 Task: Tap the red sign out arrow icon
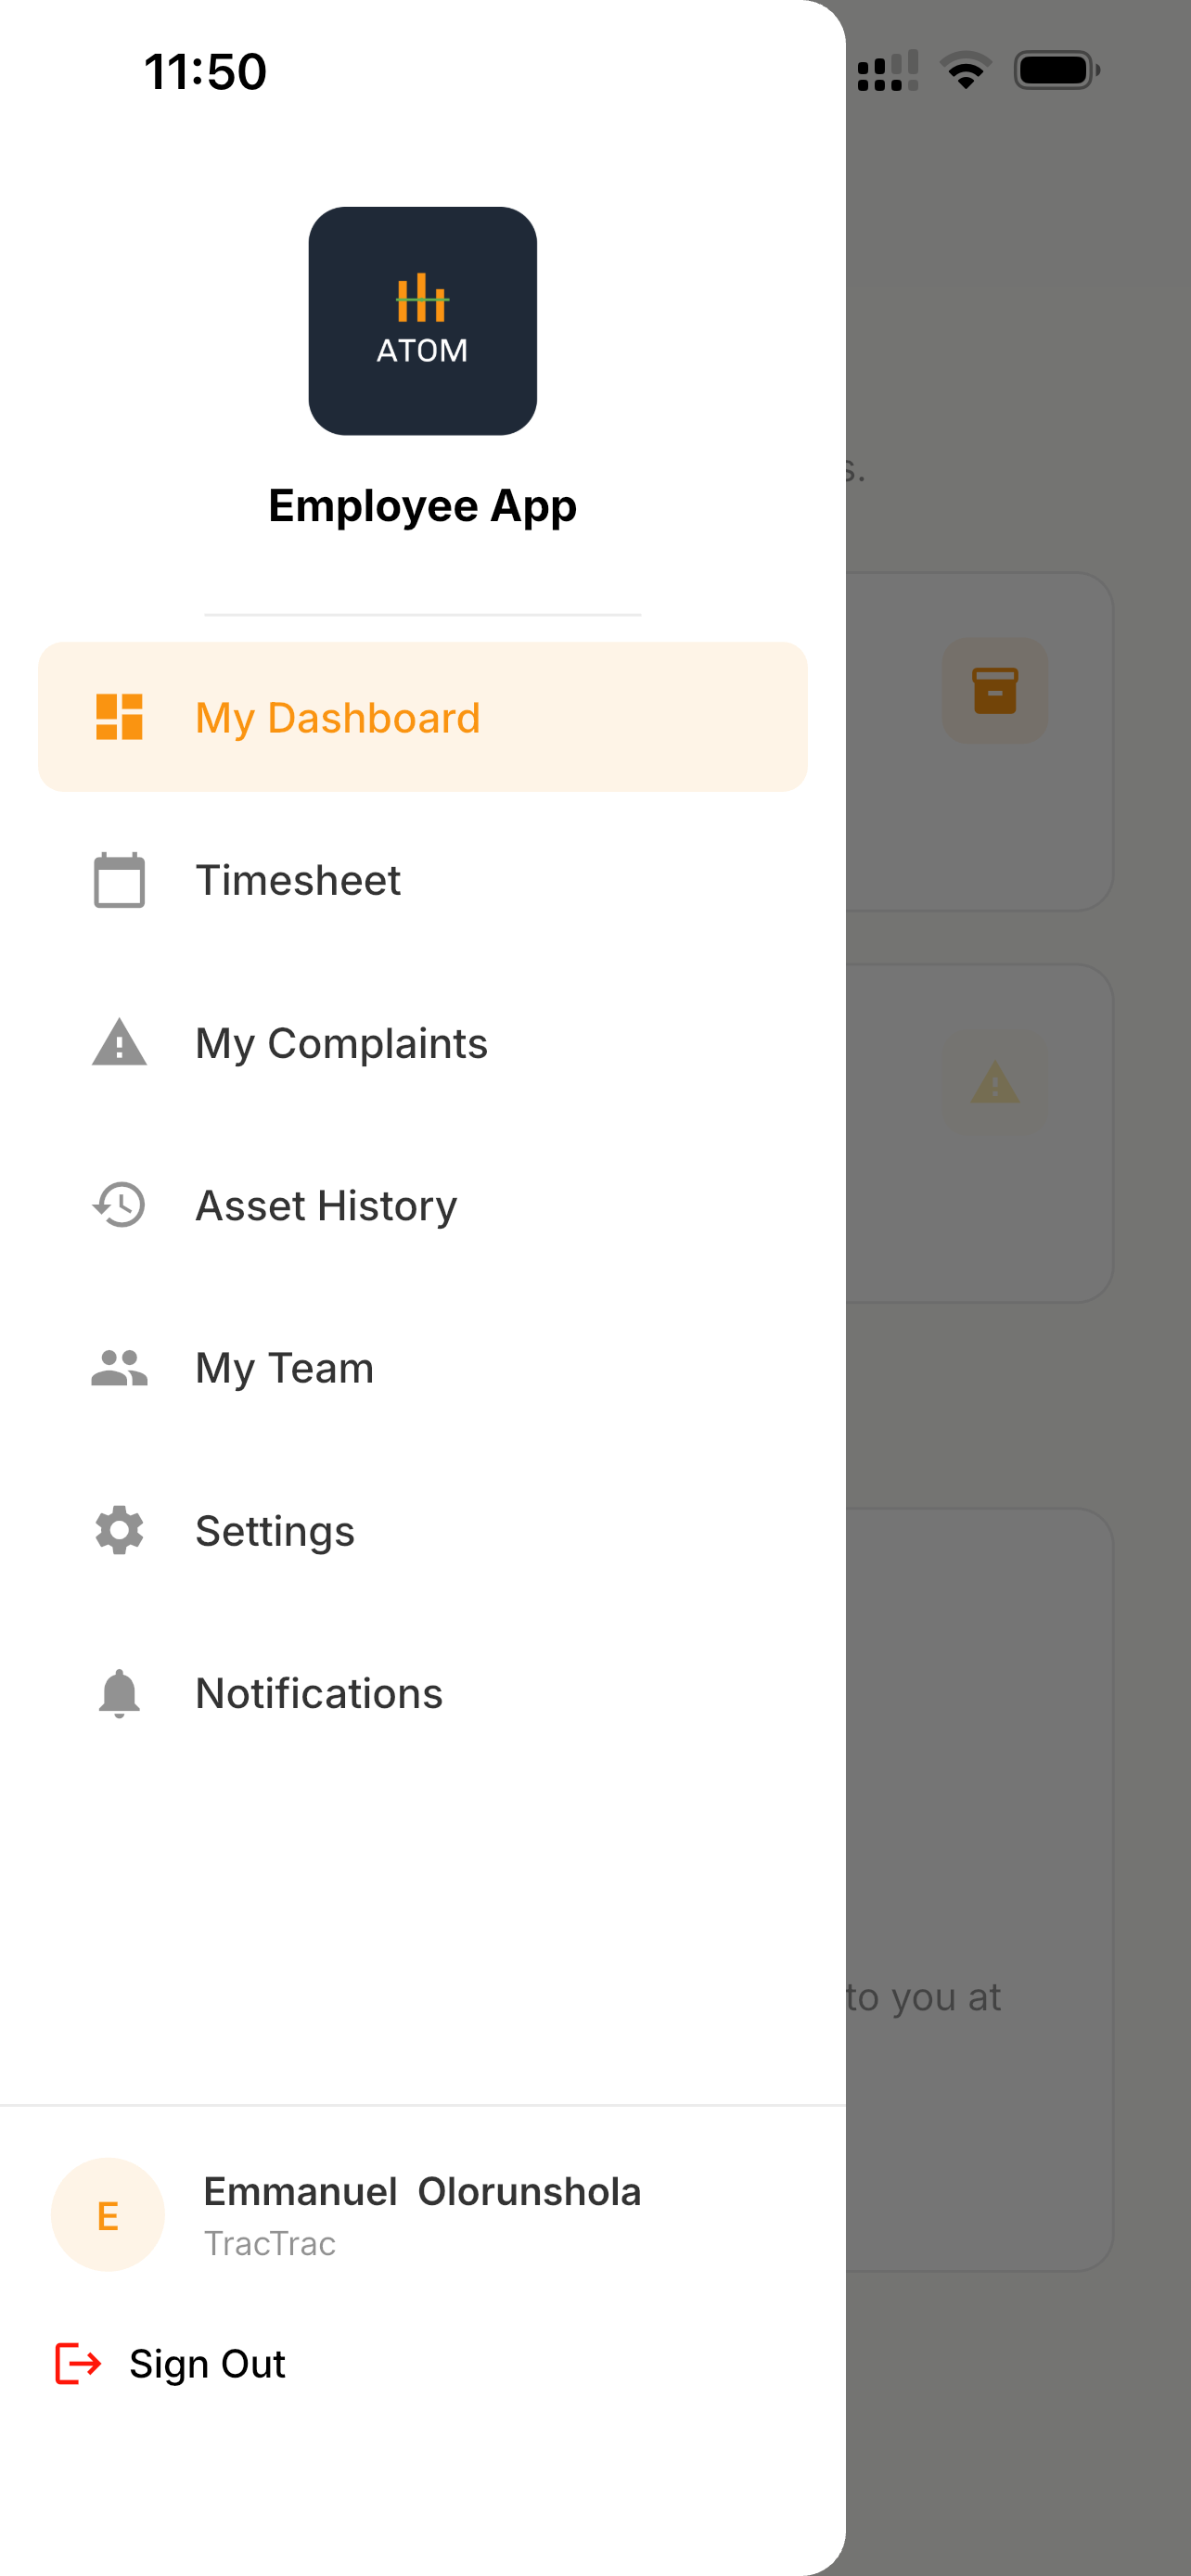point(78,2364)
